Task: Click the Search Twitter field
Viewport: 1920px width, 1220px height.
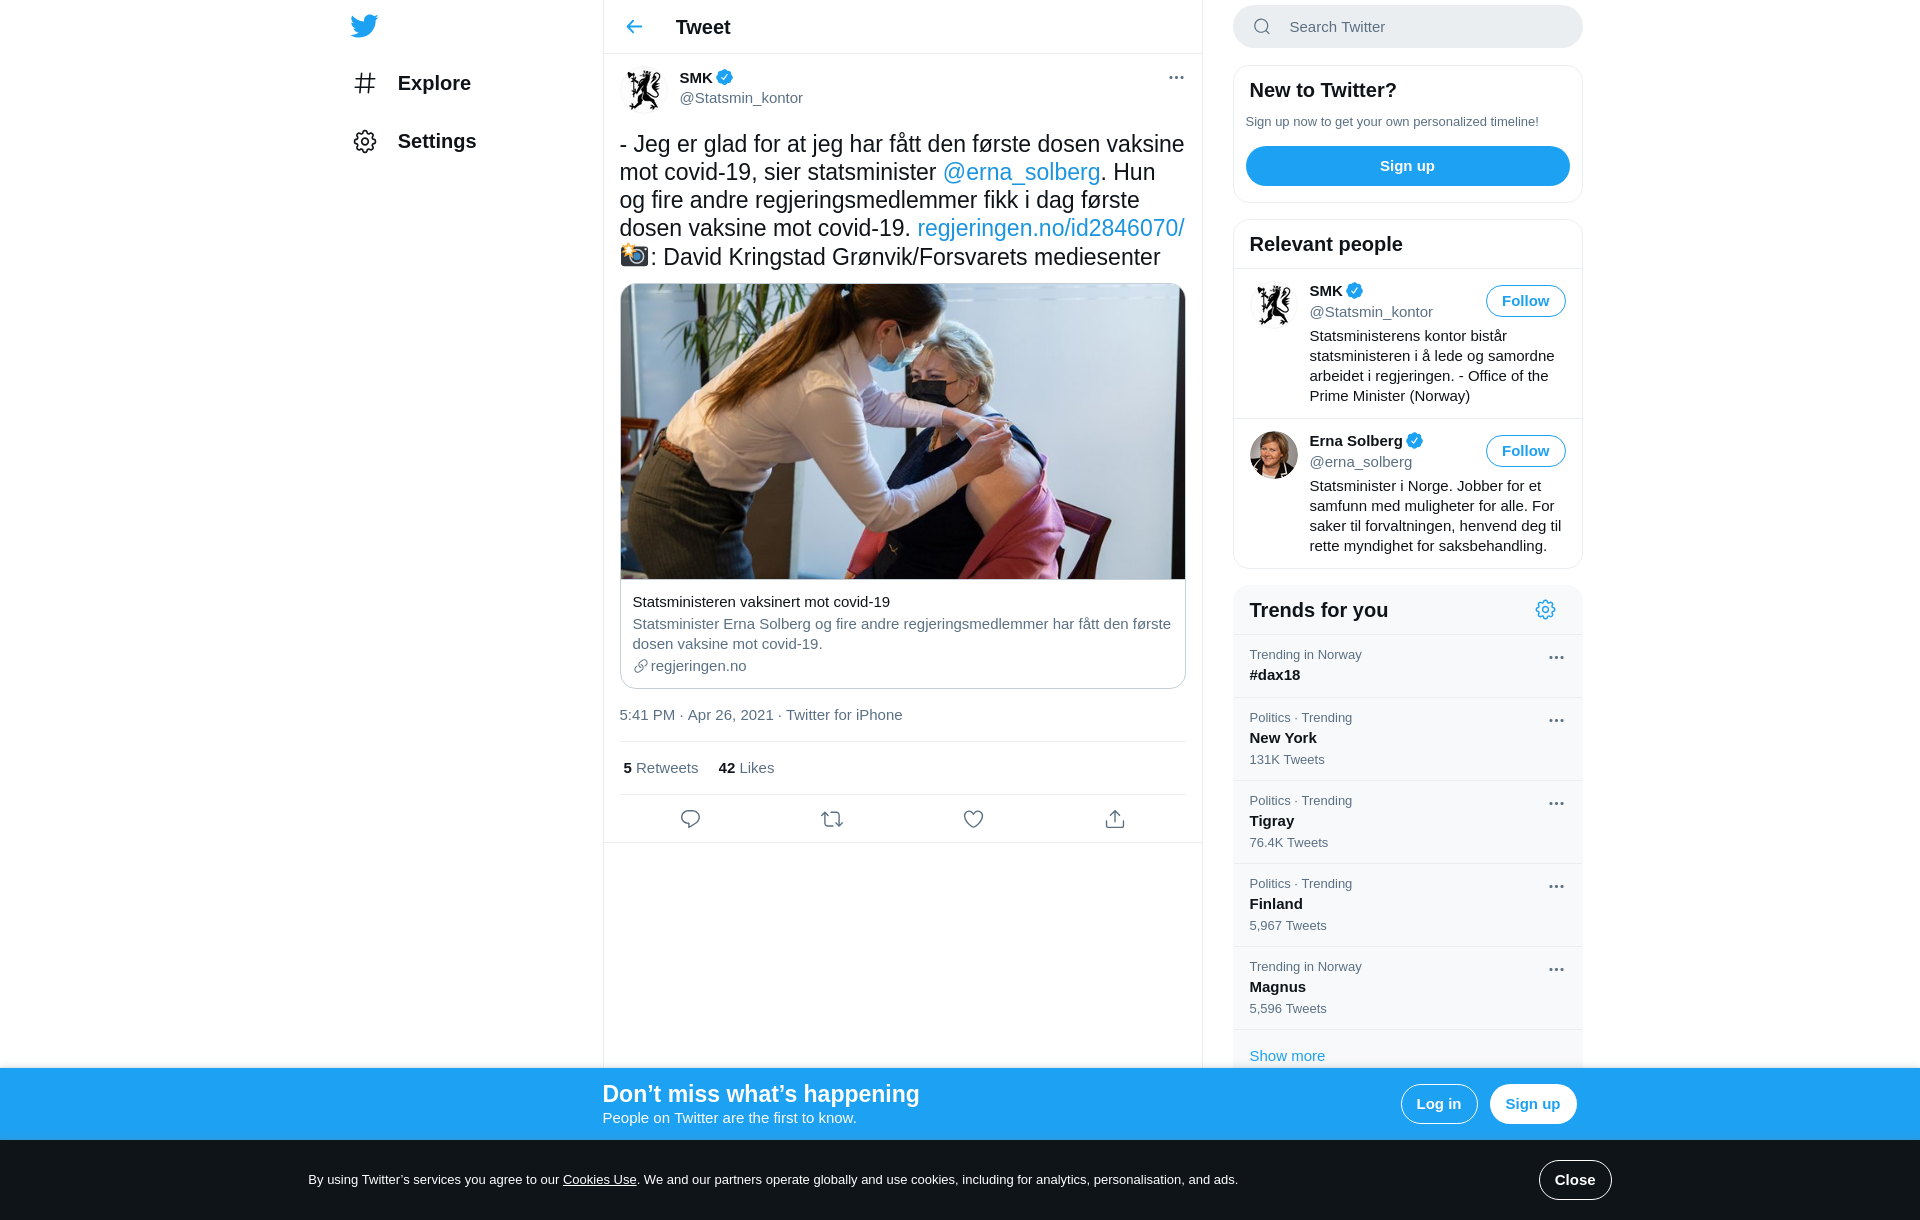Action: (x=1407, y=27)
